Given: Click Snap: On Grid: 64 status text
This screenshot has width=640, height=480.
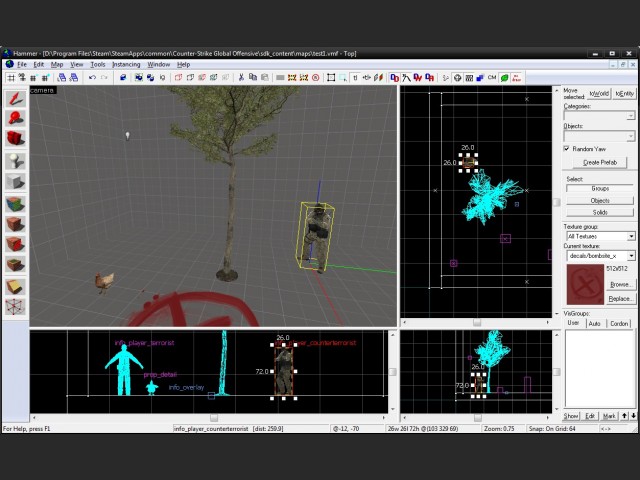Looking at the screenshot, I should click(x=552, y=429).
